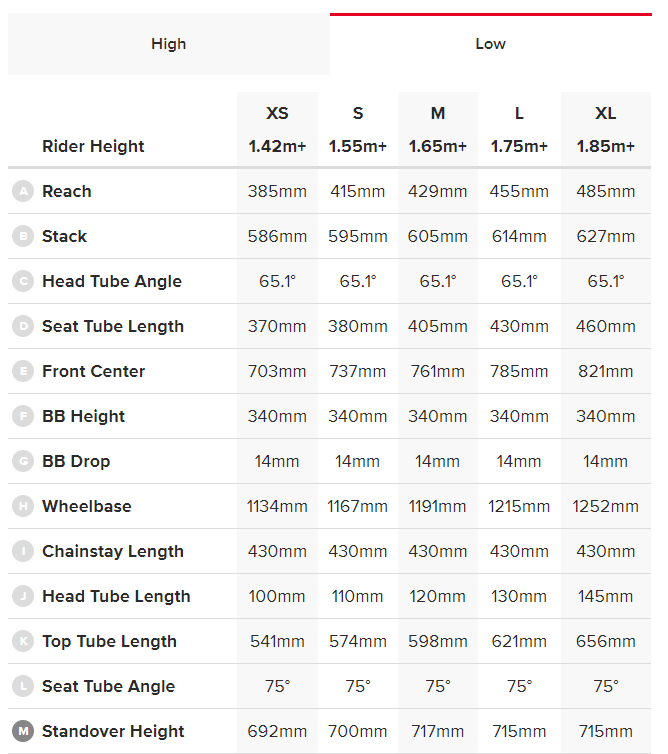This screenshot has width=668, height=754.
Task: Click the C icon for Head Tube Angle
Action: click(22, 281)
